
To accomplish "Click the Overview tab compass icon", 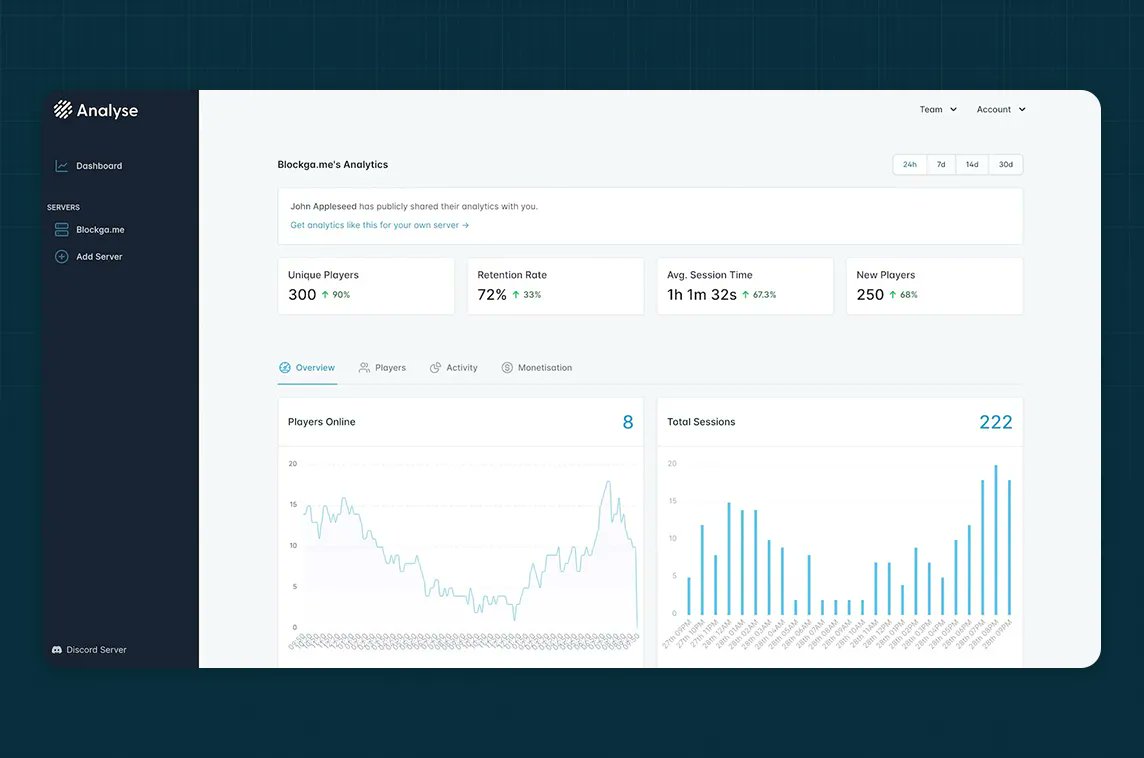I will point(285,368).
